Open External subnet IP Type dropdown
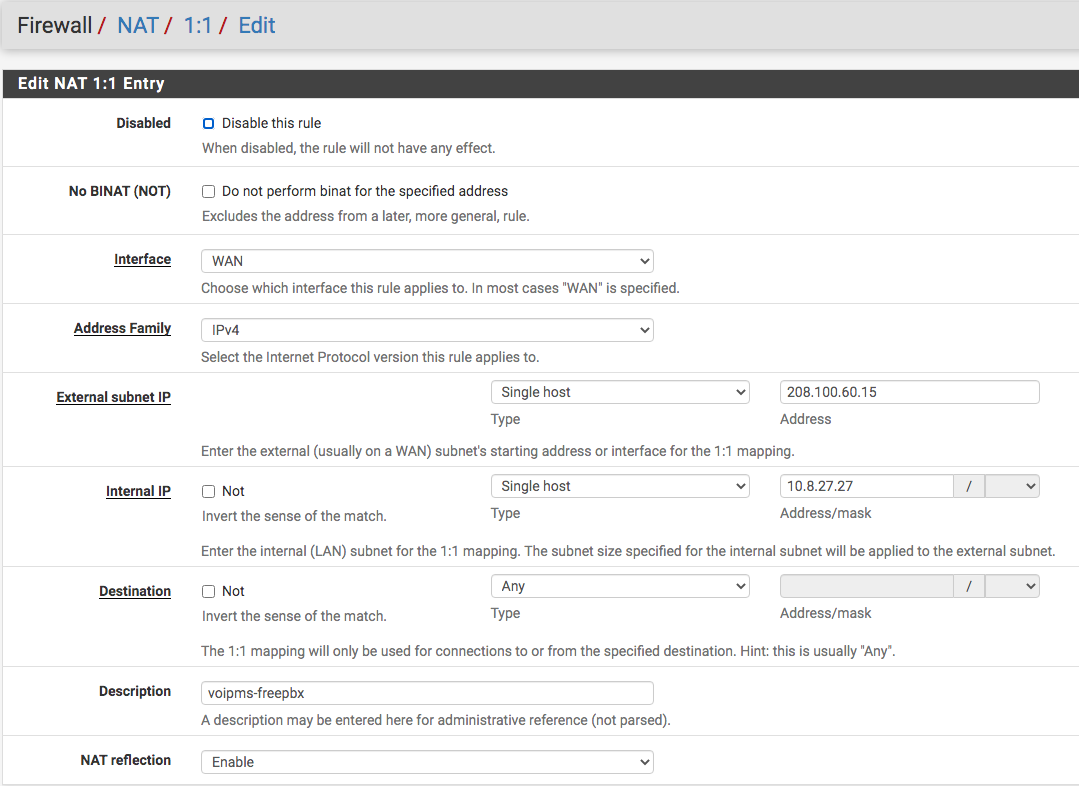 click(619, 392)
